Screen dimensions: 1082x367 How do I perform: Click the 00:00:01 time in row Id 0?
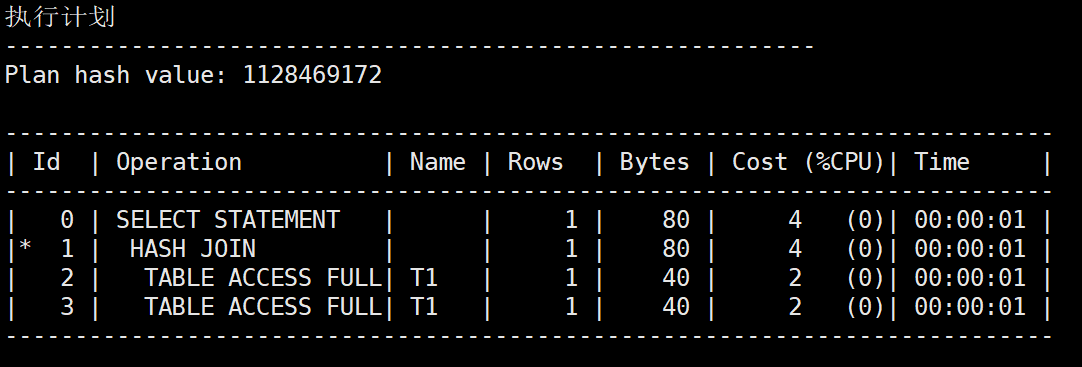[x=970, y=220]
